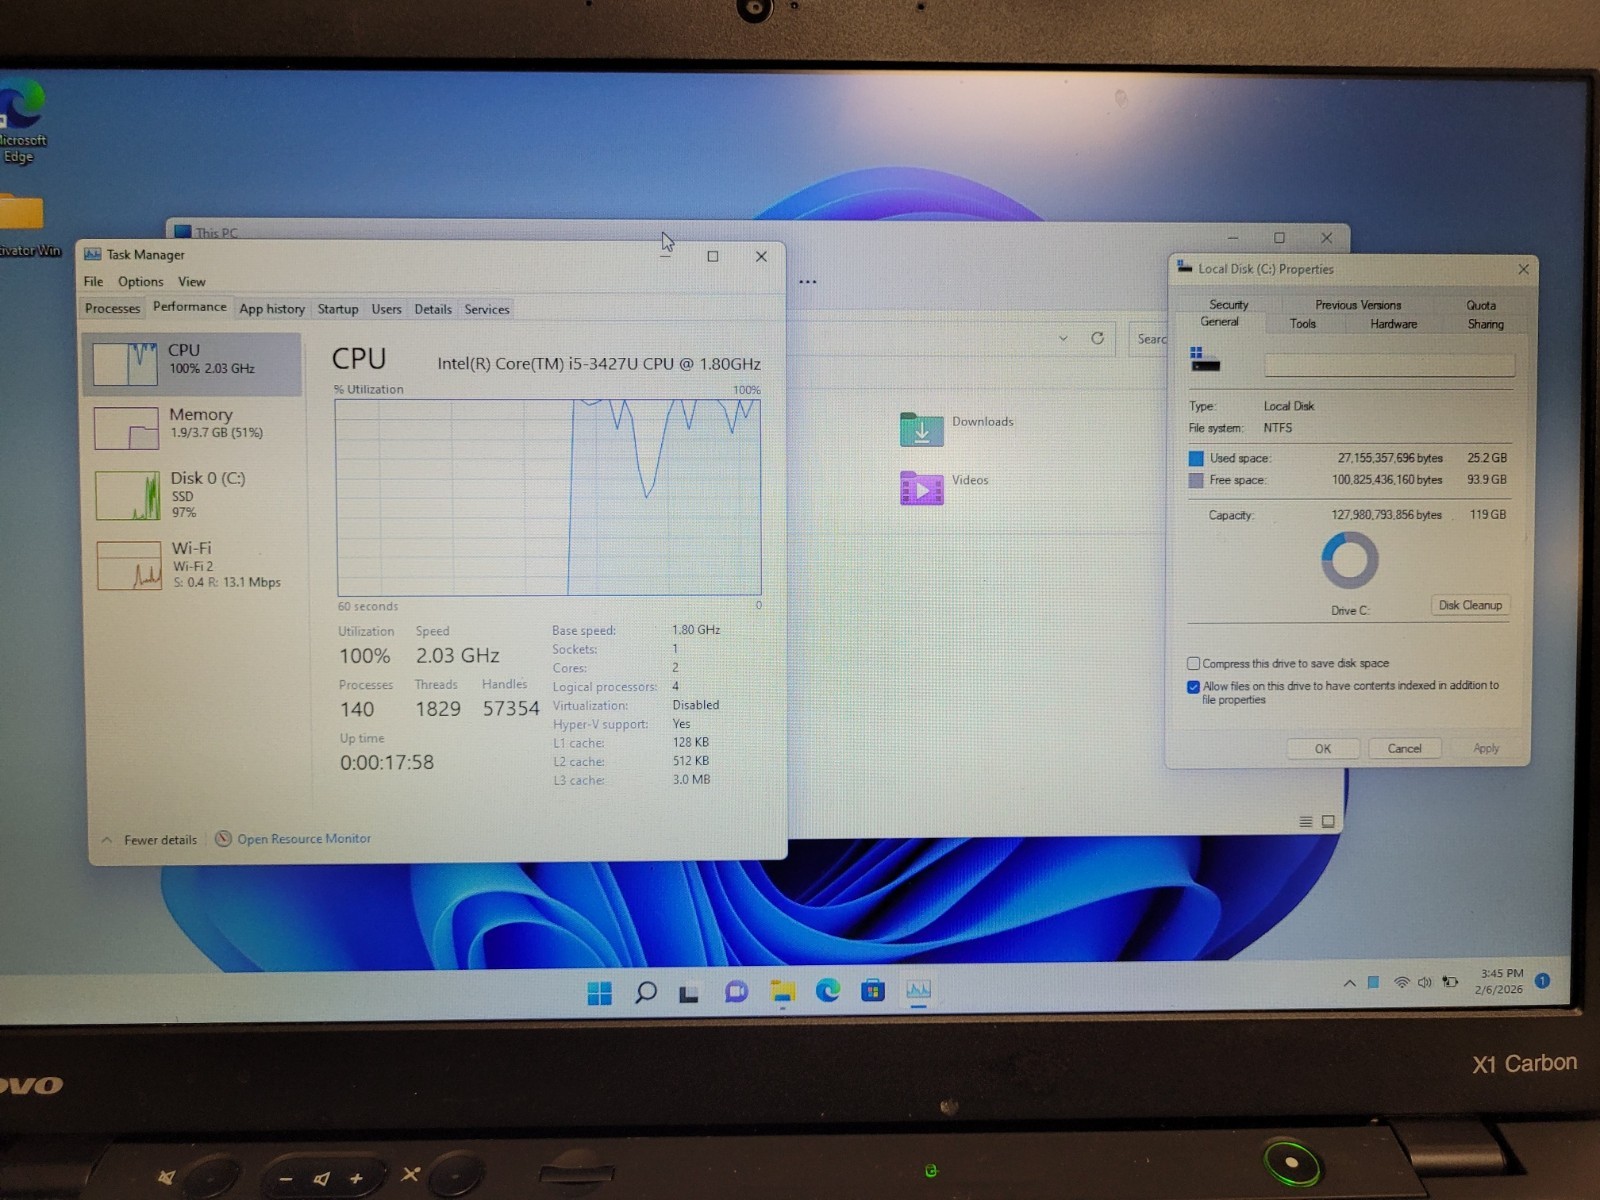Image resolution: width=1600 pixels, height=1200 pixels.
Task: Open the Options menu in Task Manager
Action: 140,282
